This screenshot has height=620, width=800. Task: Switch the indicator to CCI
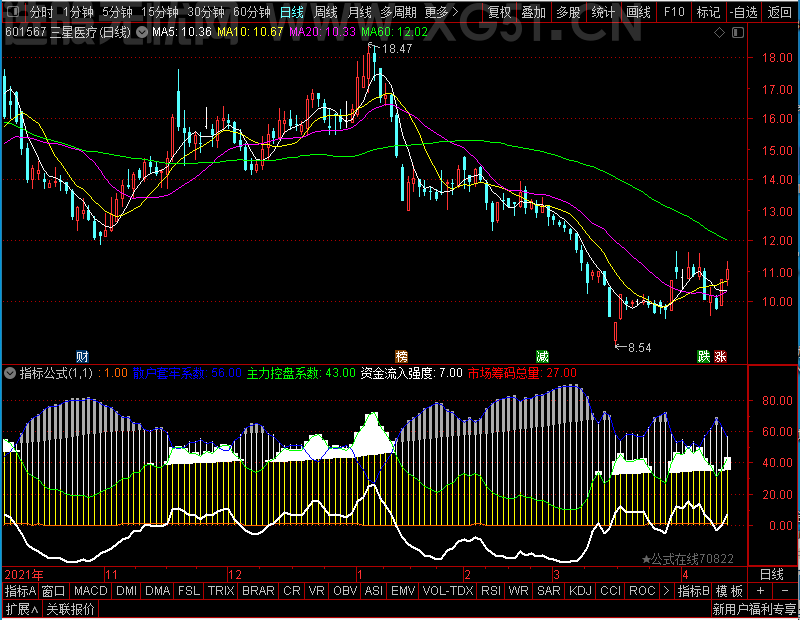(610, 590)
